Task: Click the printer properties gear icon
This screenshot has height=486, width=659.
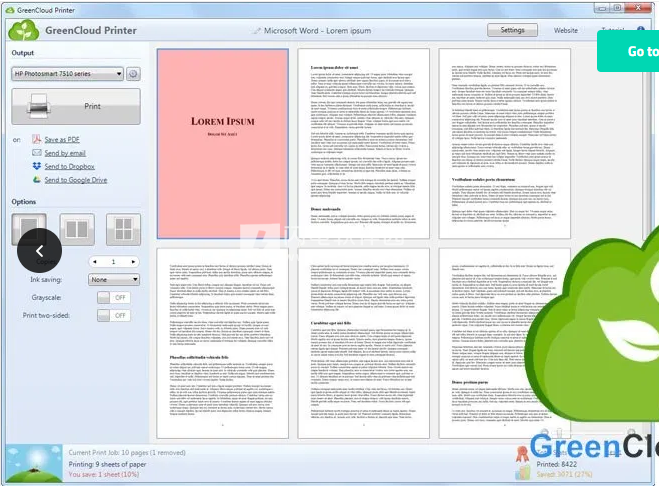Action: [133, 74]
